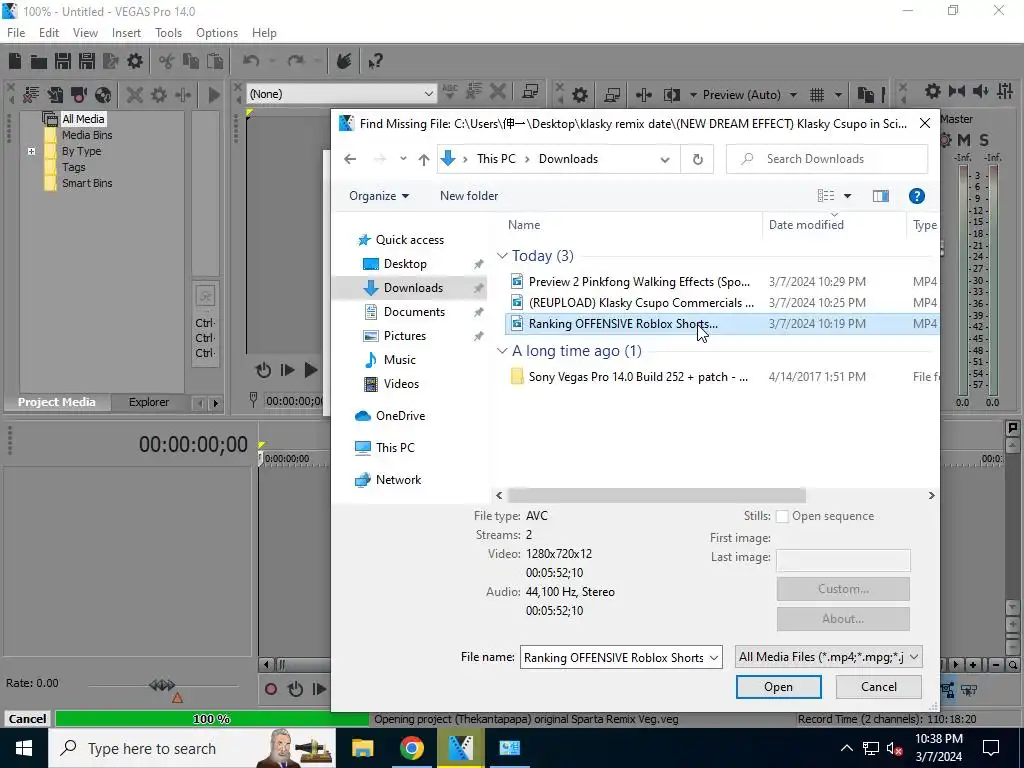Open the Edit menu
This screenshot has height=768, width=1024.
tap(49, 33)
